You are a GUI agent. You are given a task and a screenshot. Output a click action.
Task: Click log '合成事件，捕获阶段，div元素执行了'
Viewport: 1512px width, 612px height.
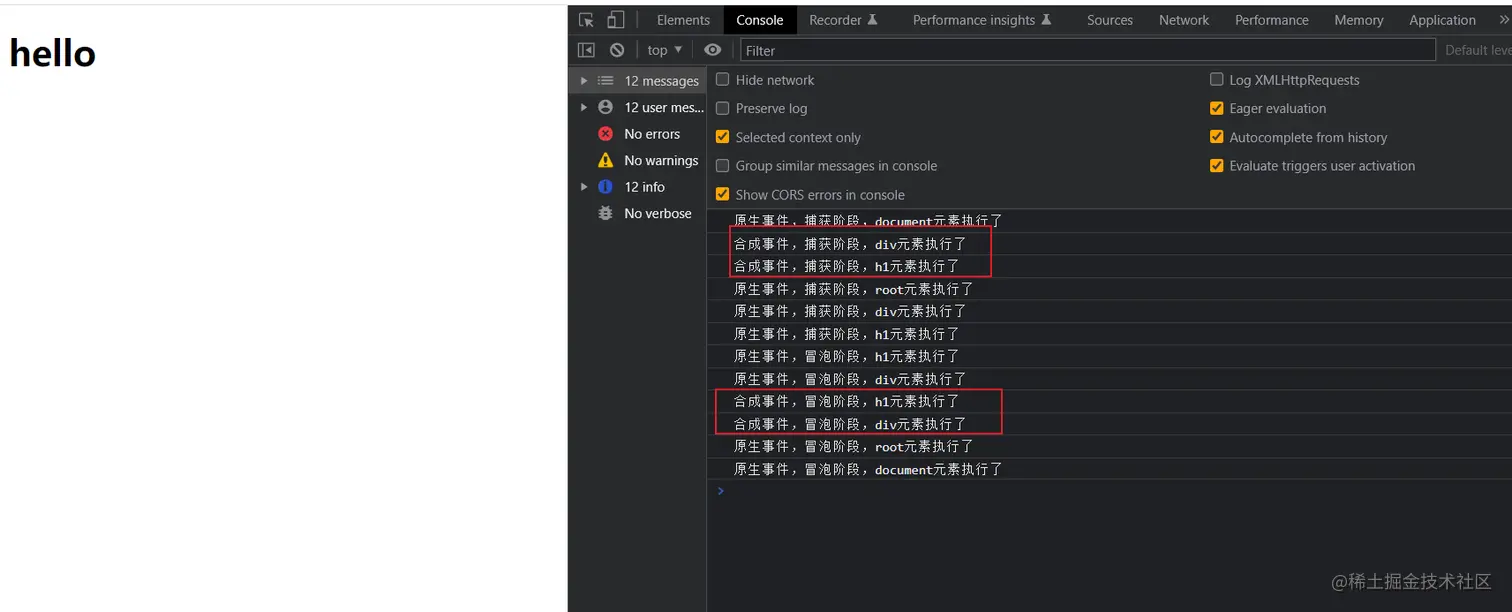[x=850, y=244]
